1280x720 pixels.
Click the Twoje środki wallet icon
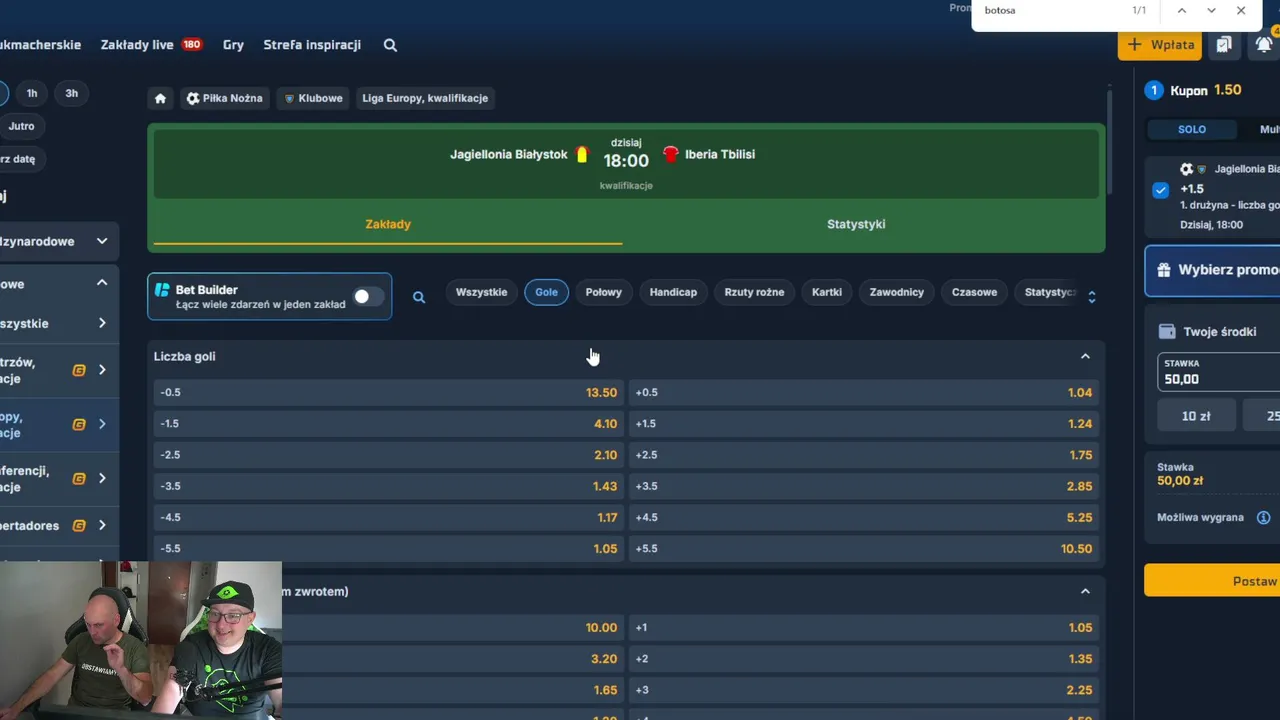[x=1166, y=331]
